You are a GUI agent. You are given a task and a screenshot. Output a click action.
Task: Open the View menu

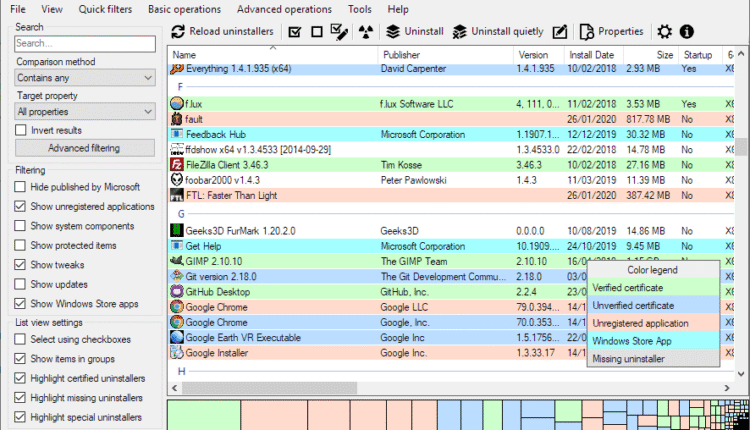(52, 9)
